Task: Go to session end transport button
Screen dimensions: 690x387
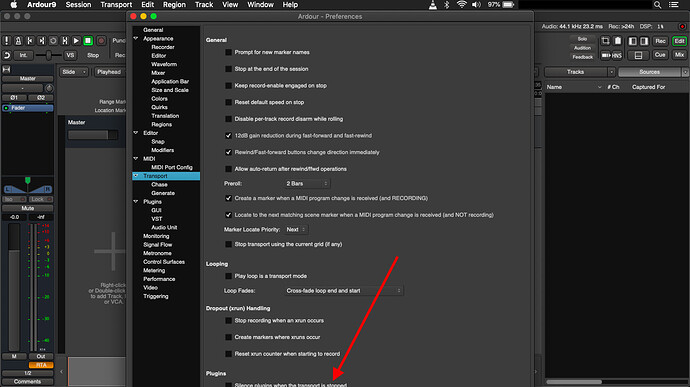Action: pyautogui.click(x=41, y=41)
